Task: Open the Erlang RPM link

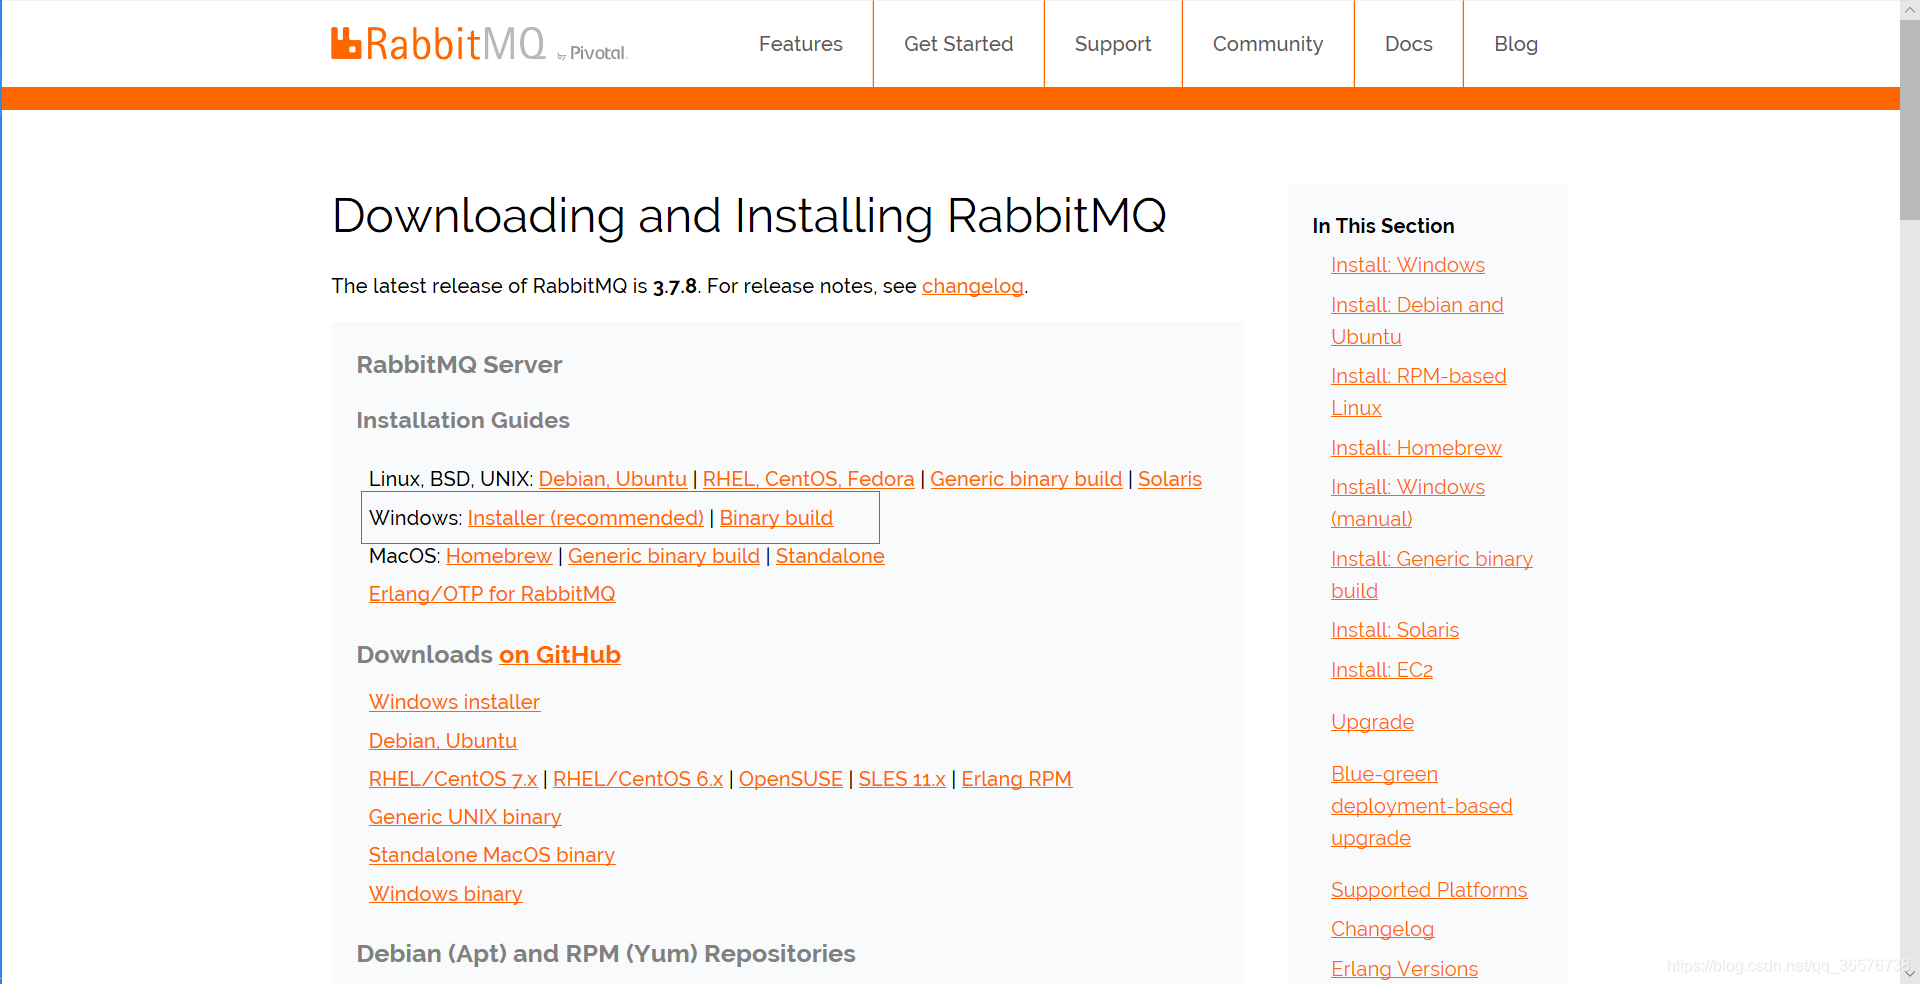Action: tap(1016, 779)
